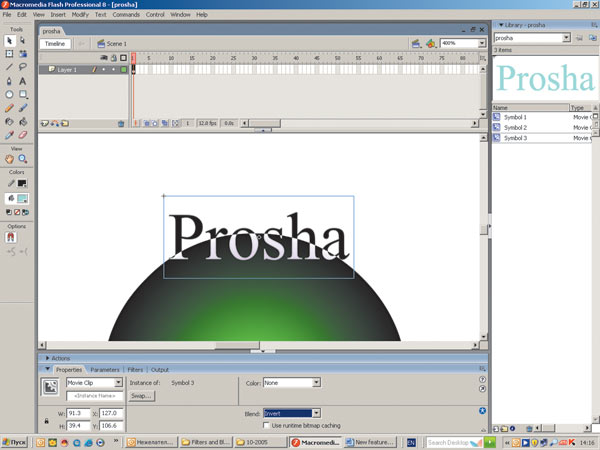Image resolution: width=600 pixels, height=450 pixels.
Task: Delete layer using timeline trash icon
Action: 122,123
